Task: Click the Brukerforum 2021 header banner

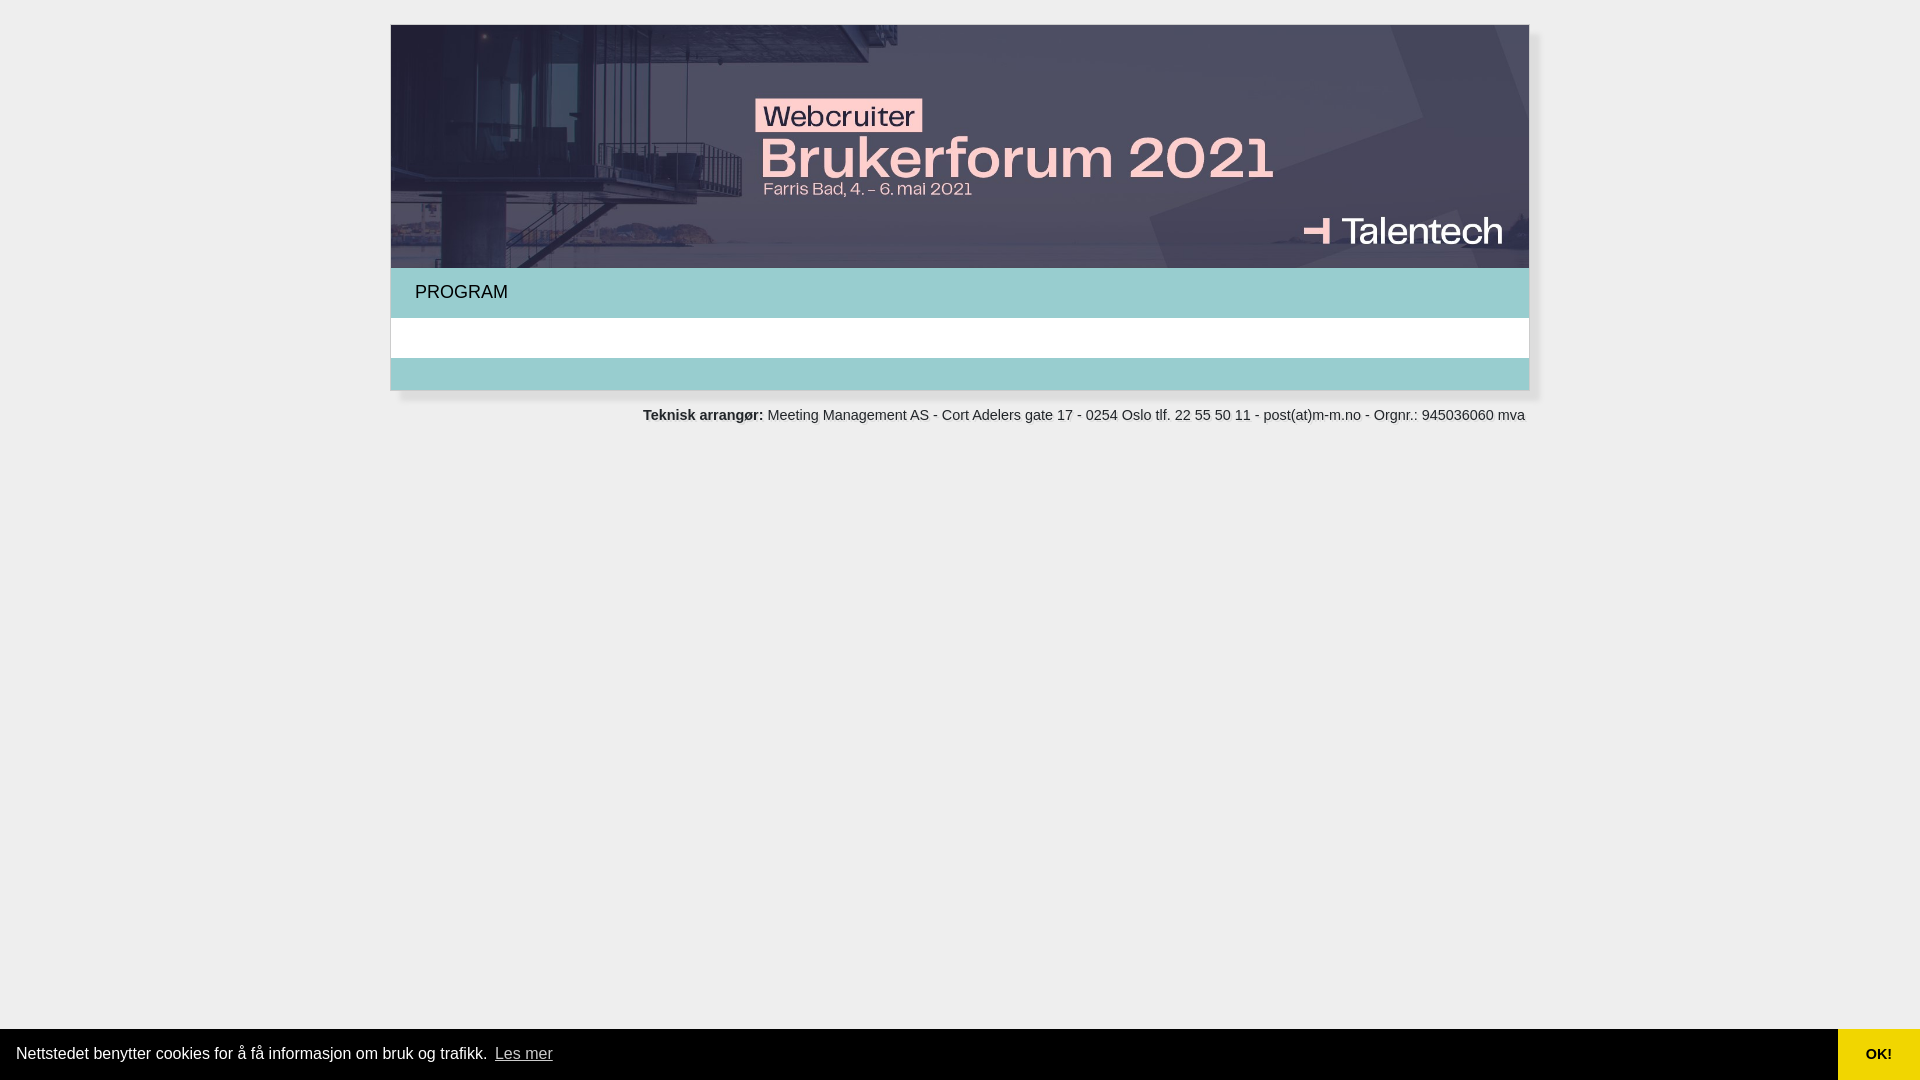Action: point(960,146)
